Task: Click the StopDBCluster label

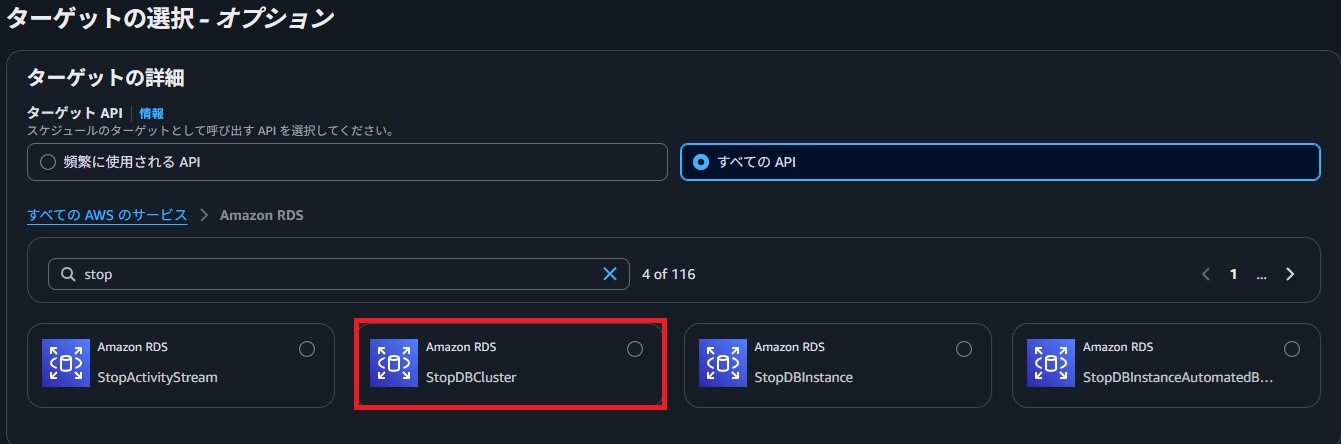Action: click(x=471, y=378)
